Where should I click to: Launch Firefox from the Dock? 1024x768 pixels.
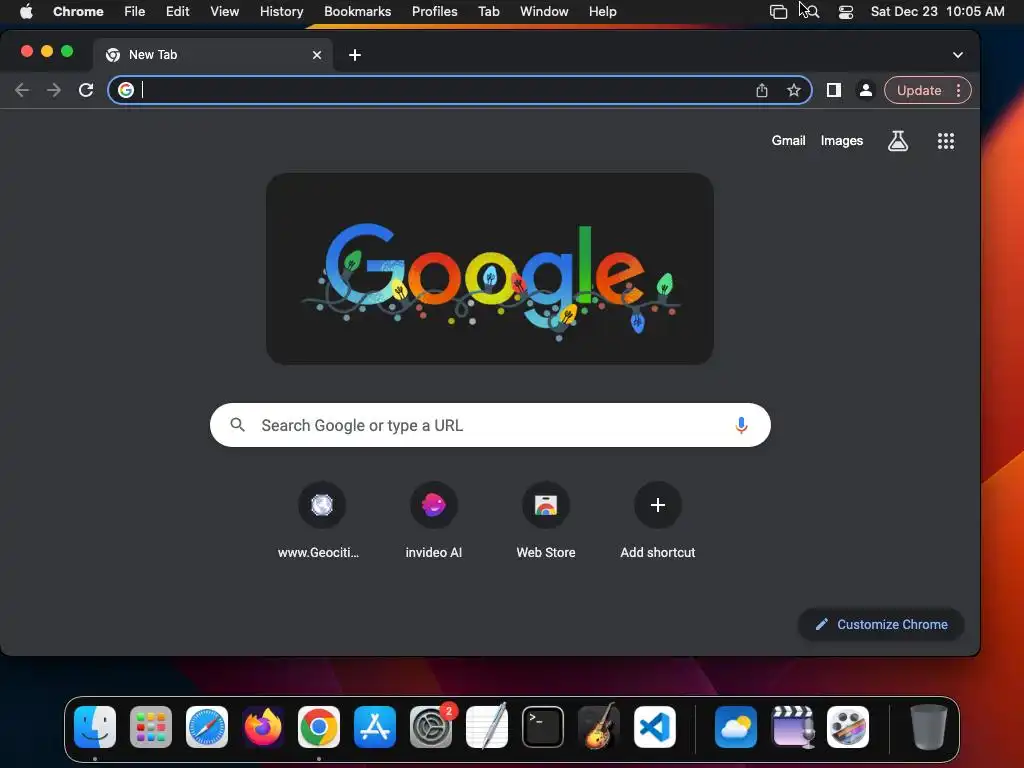pyautogui.click(x=263, y=727)
